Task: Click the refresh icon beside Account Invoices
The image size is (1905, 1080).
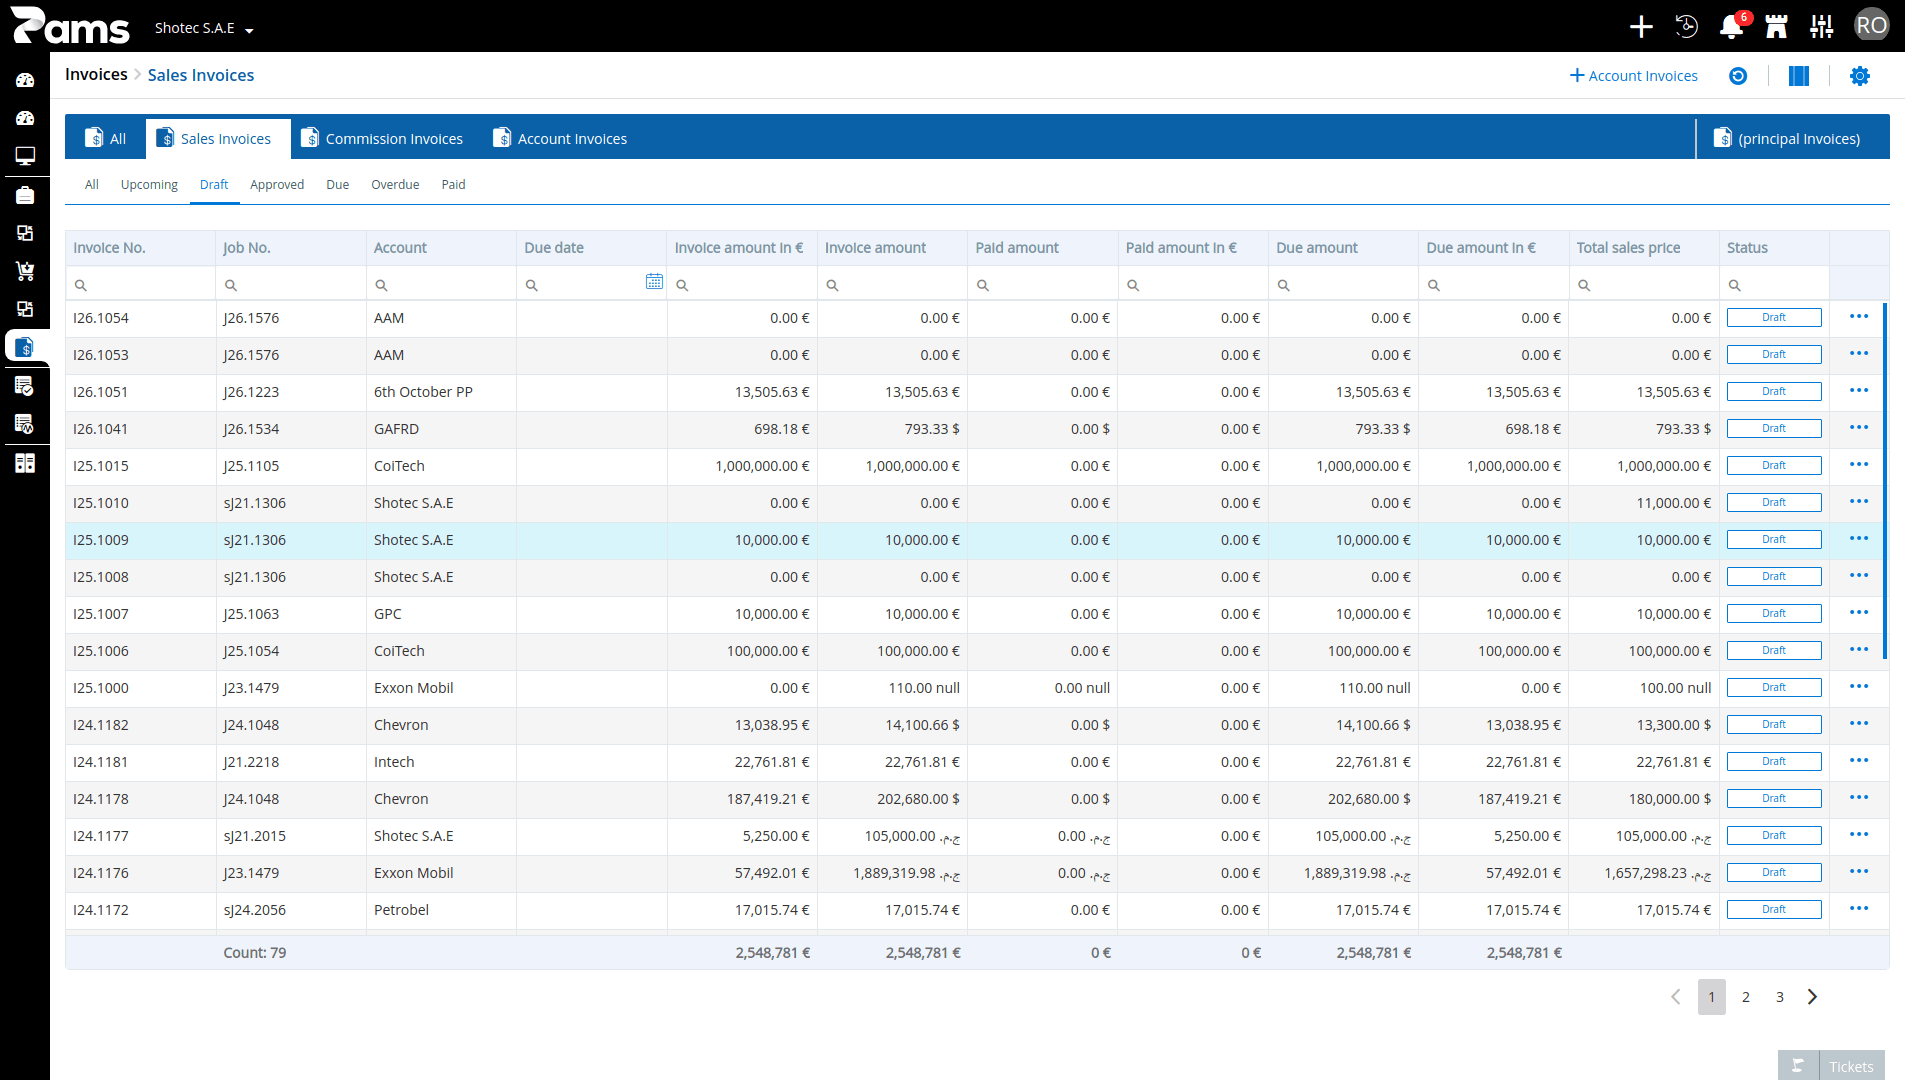Action: click(1738, 76)
